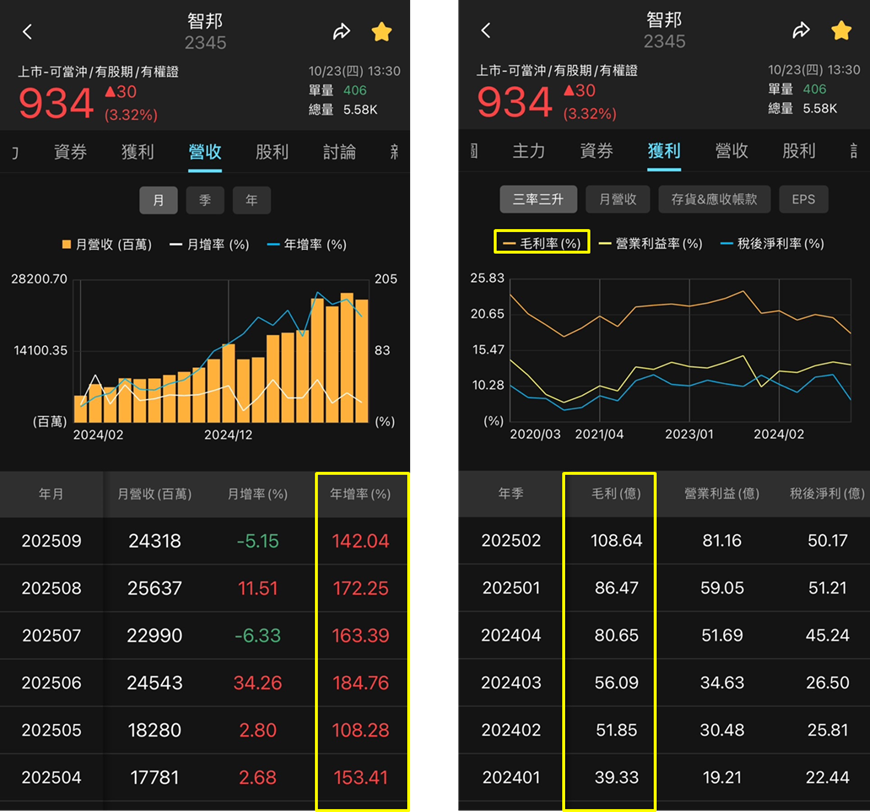
Task: Tap the back arrow on right screen
Action: 486,31
